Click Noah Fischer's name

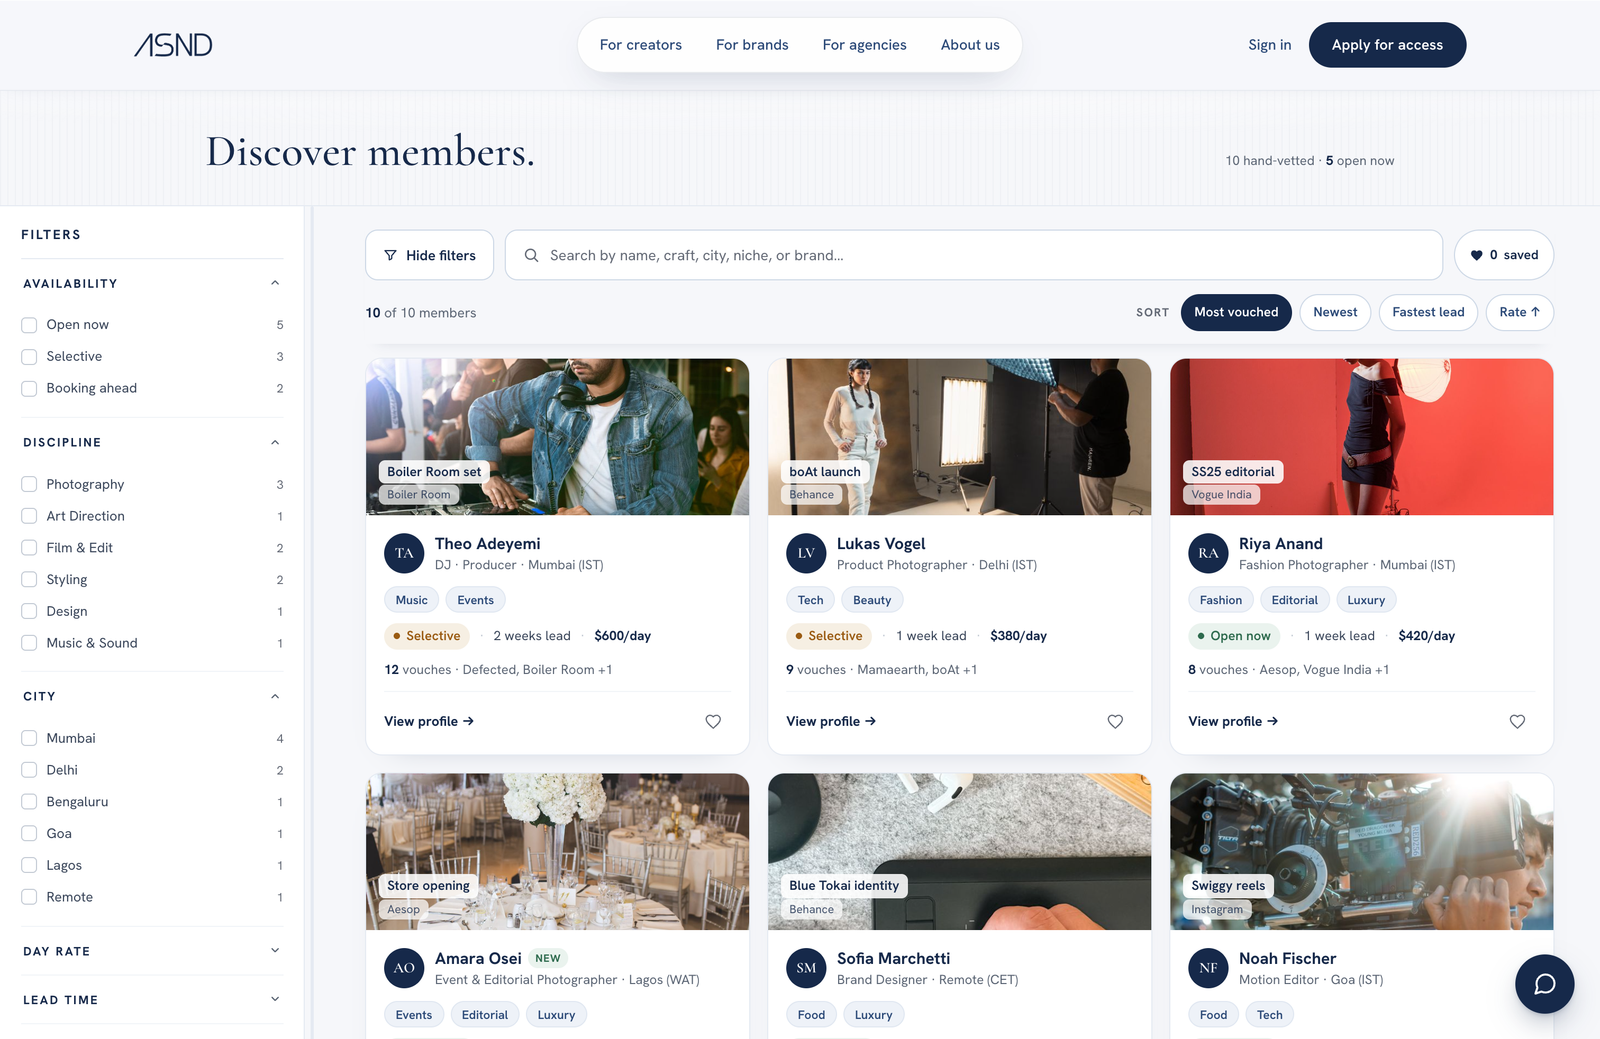coord(1287,958)
